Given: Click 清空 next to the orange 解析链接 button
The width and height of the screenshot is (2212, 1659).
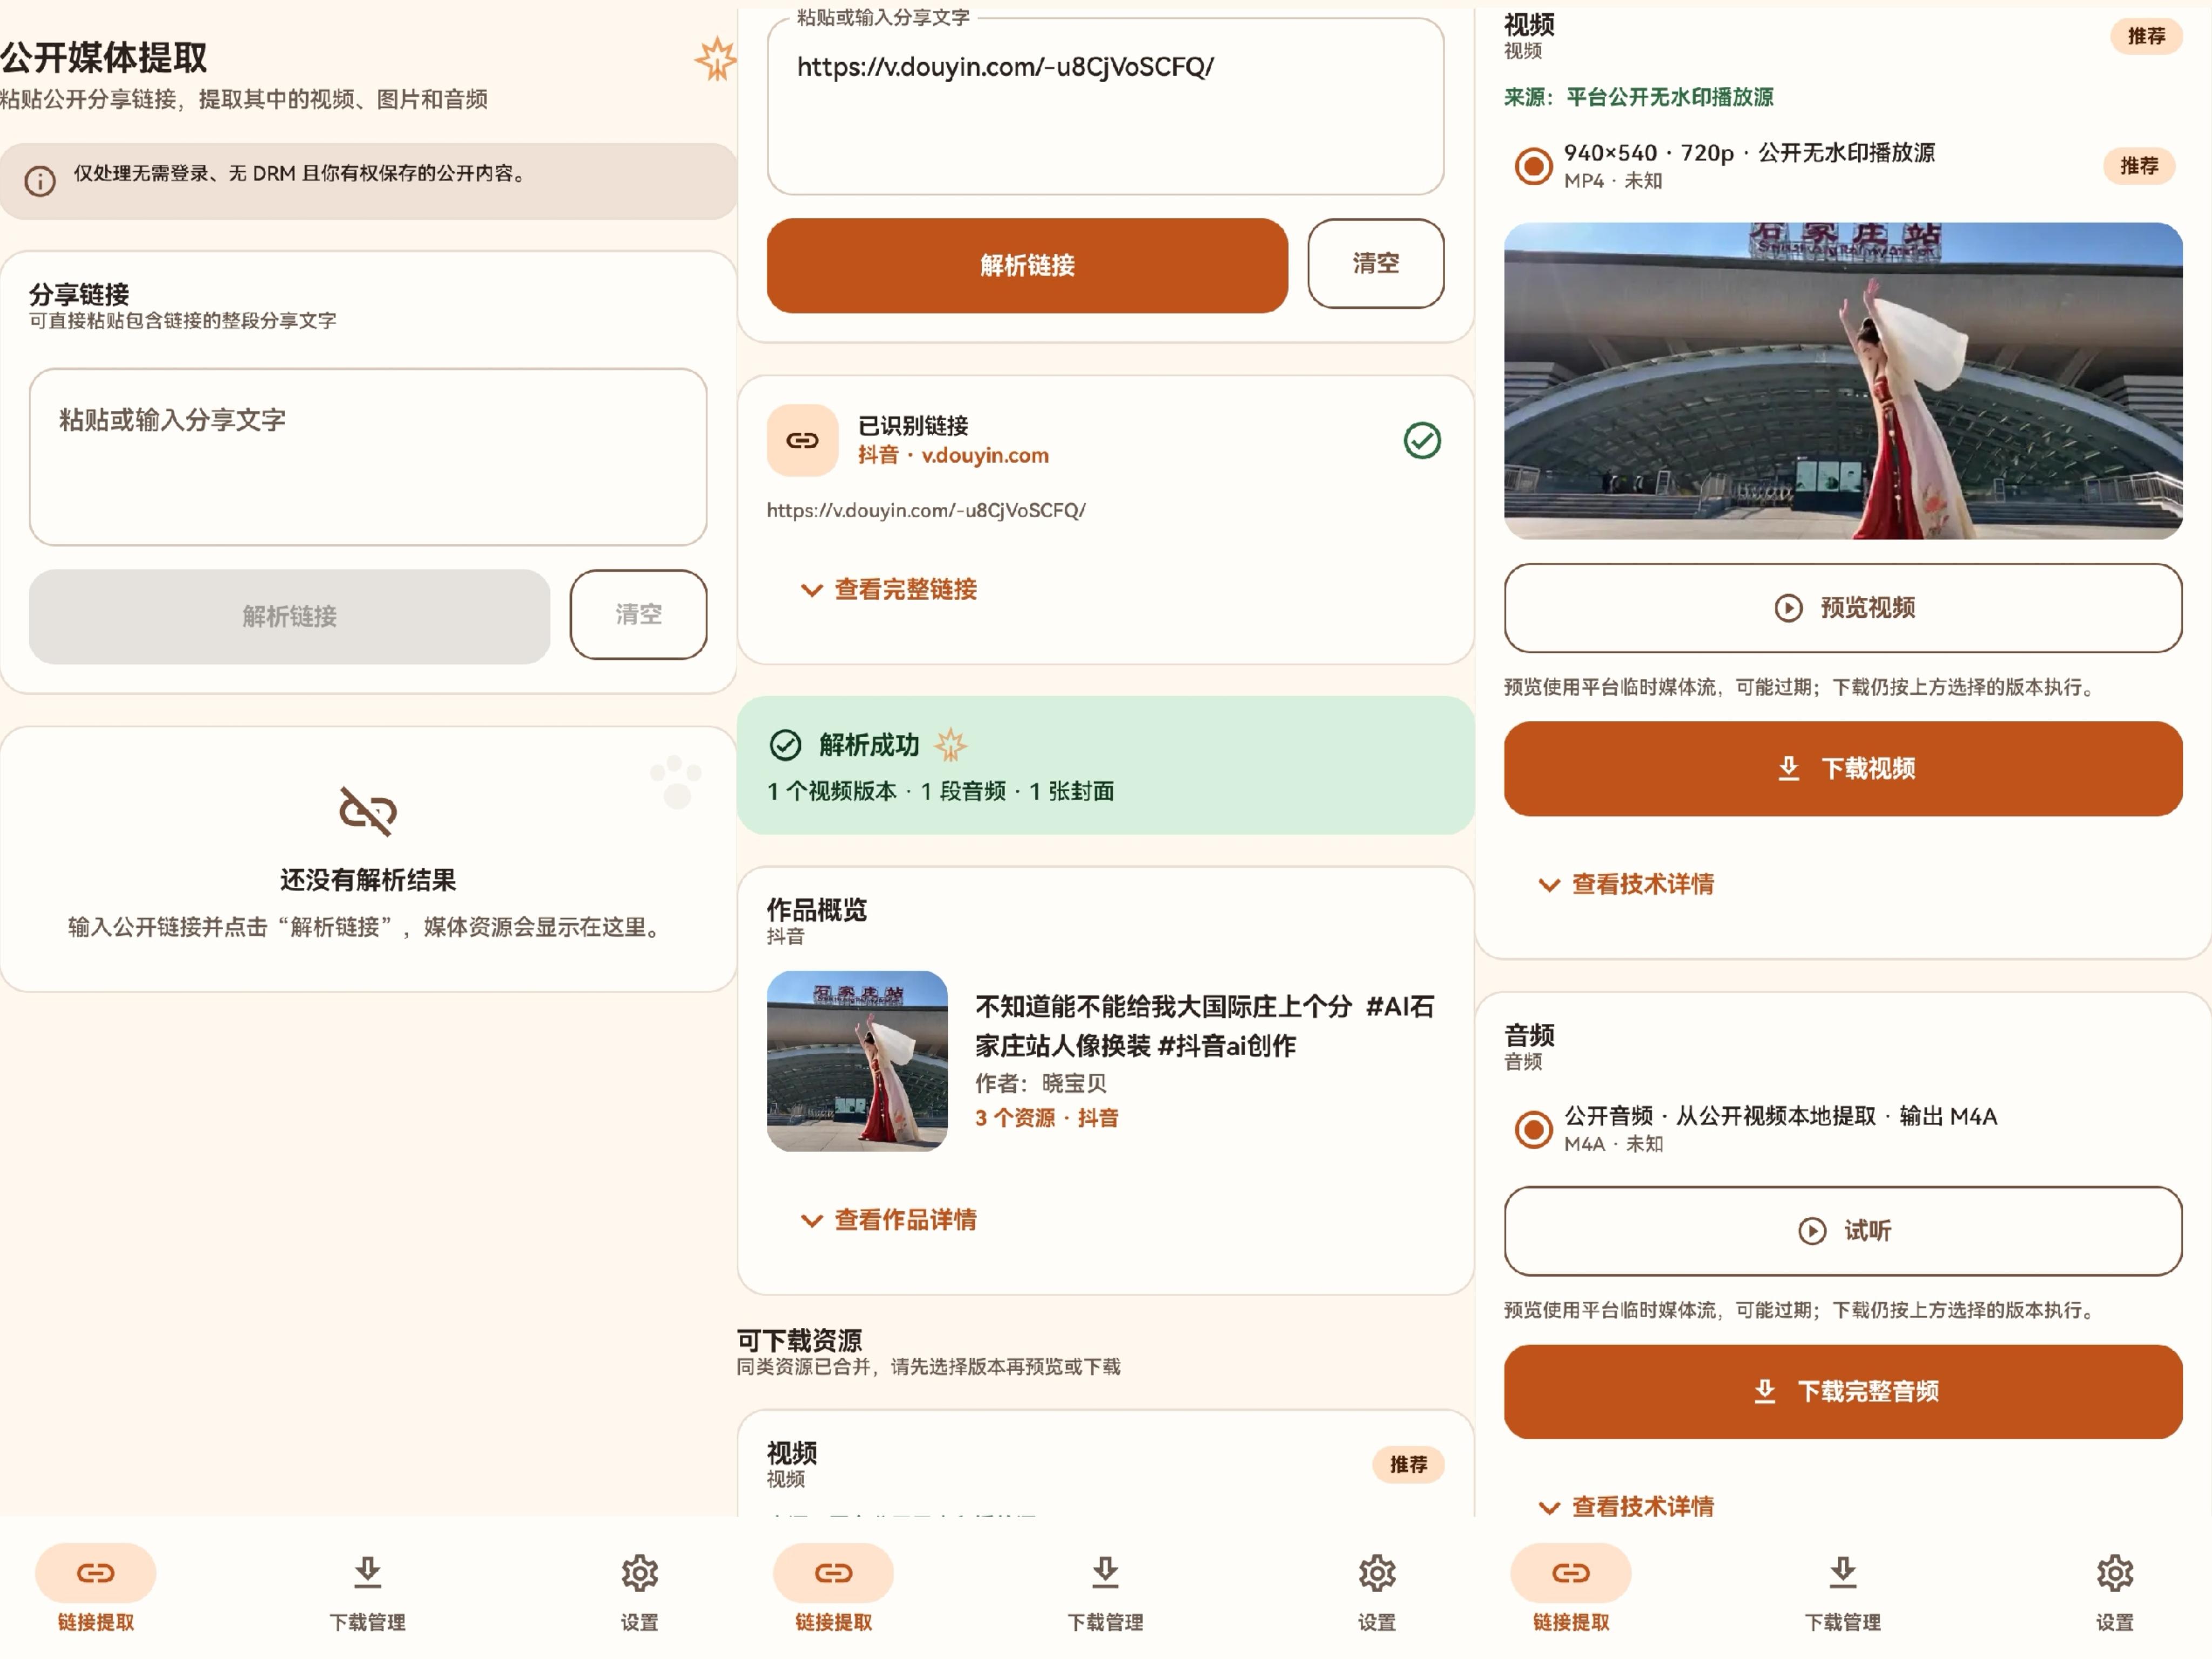Looking at the screenshot, I should 1376,264.
